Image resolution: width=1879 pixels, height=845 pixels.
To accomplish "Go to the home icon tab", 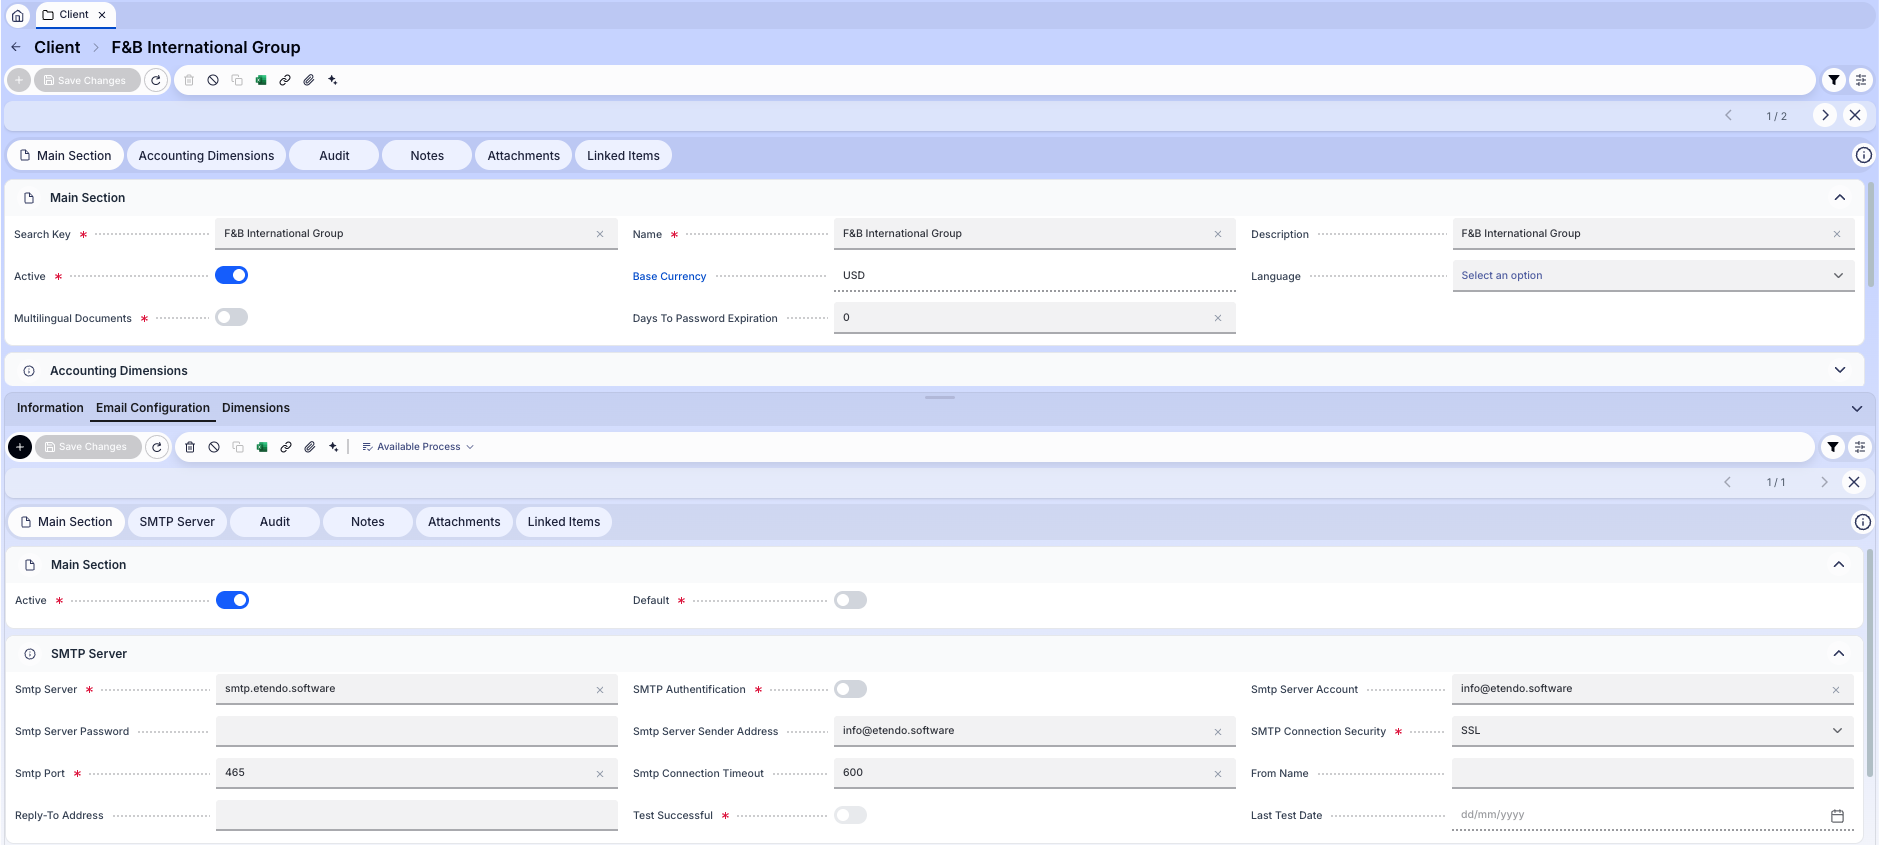I will tap(17, 15).
